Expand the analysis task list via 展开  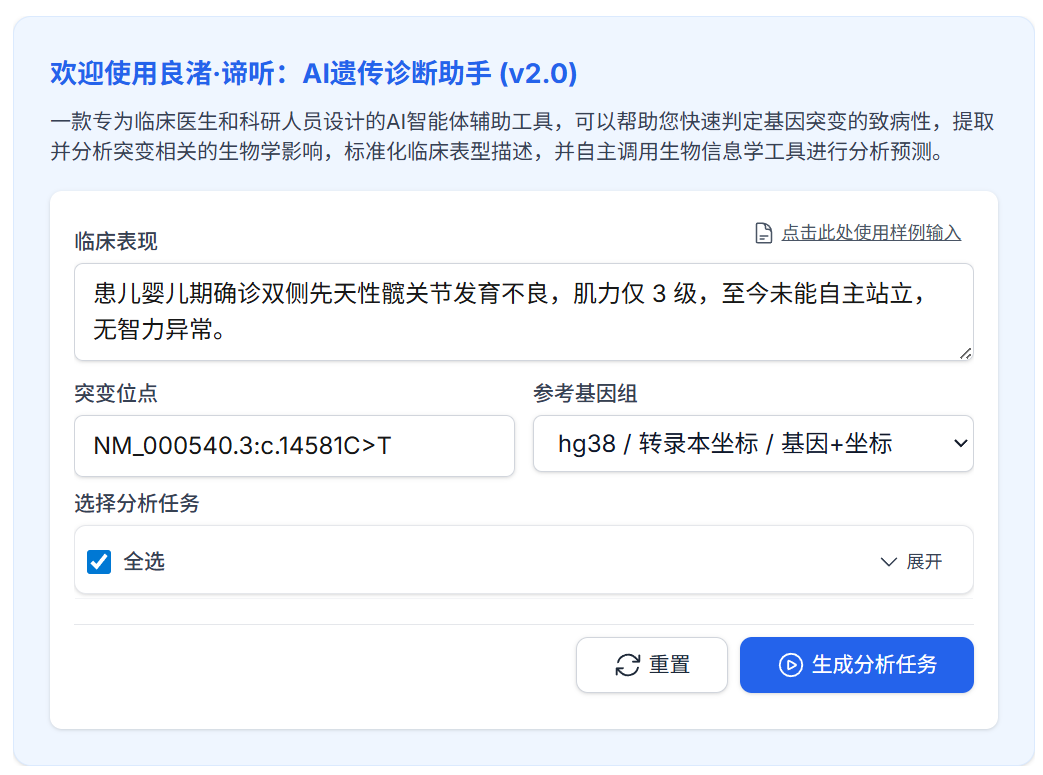(923, 562)
